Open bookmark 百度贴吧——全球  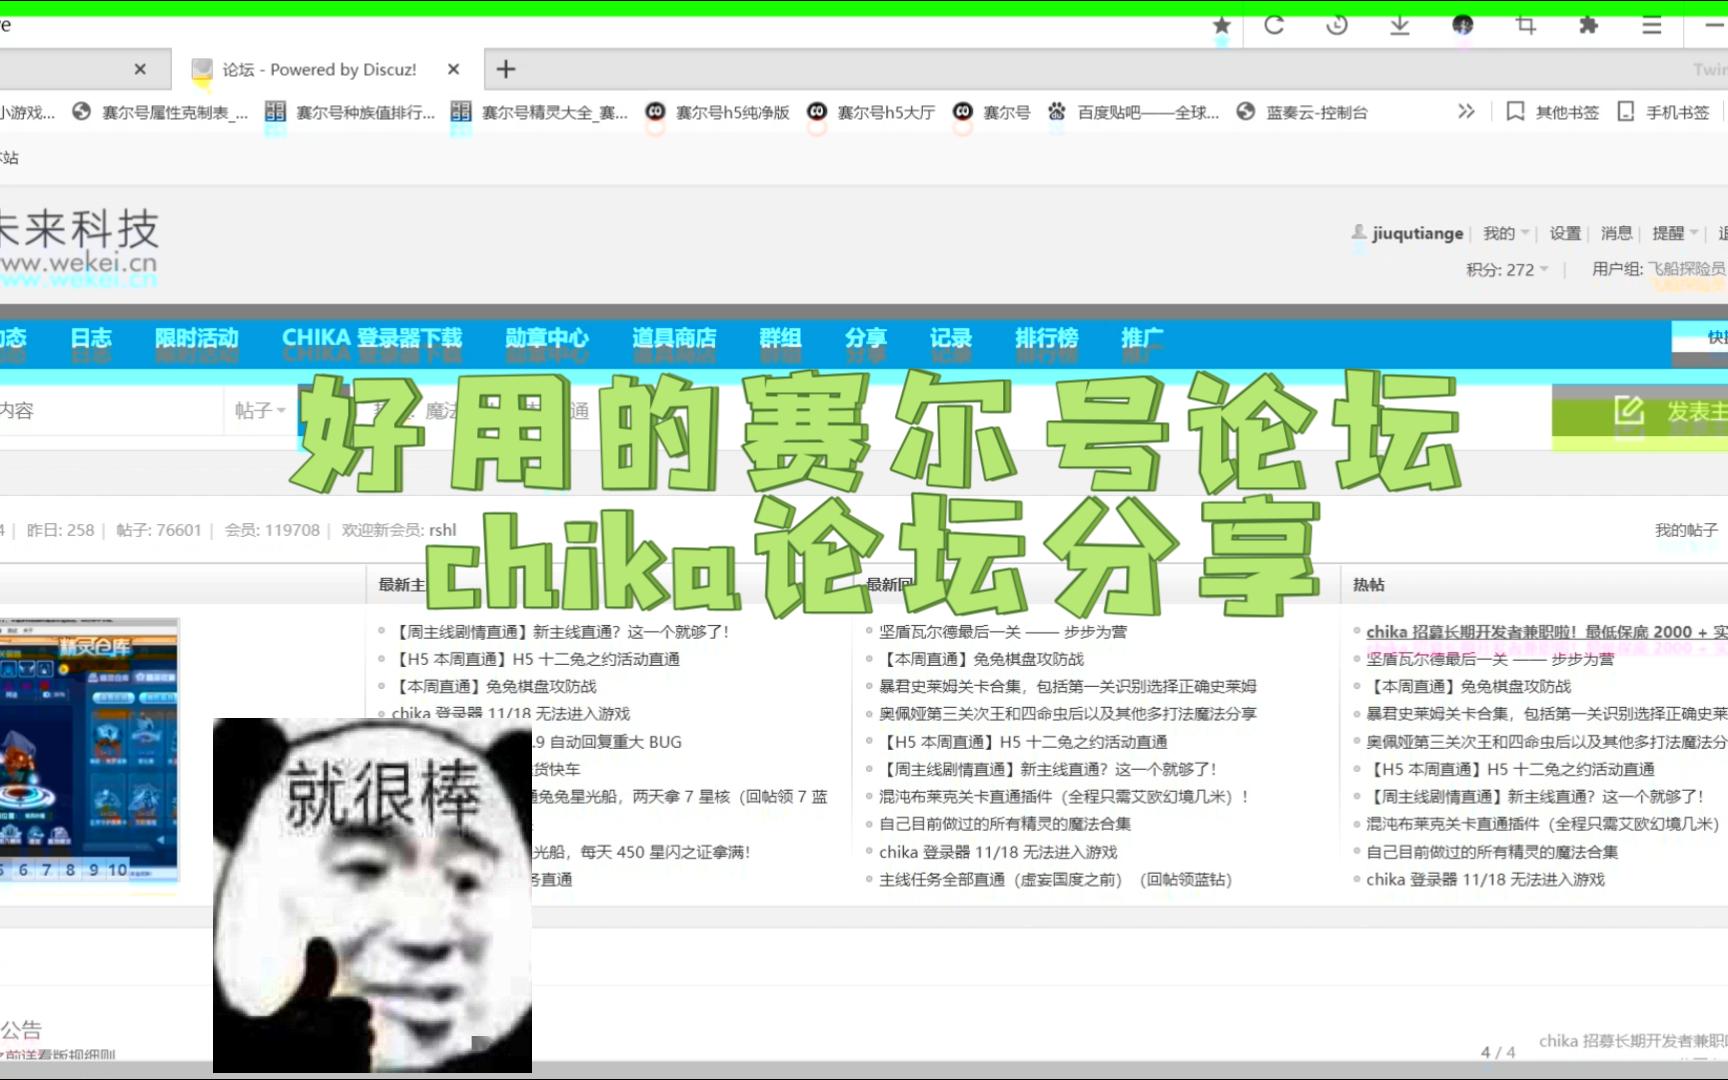[x=1133, y=112]
